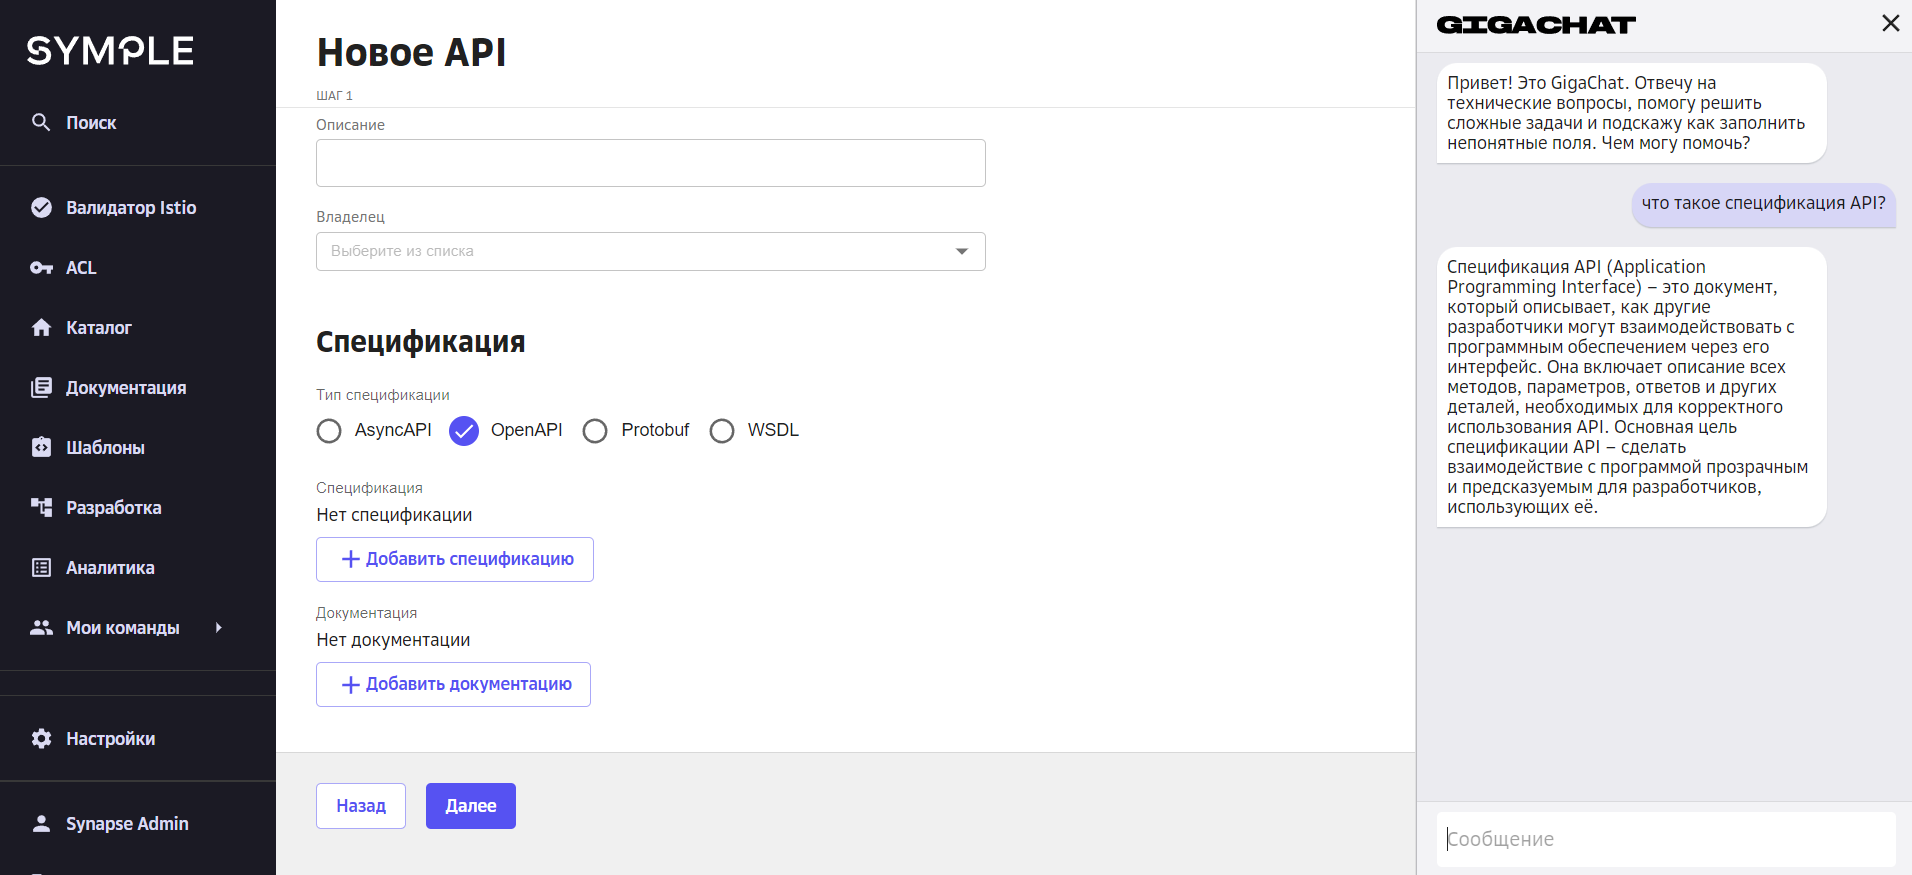The height and width of the screenshot is (875, 1912).
Task: Click the Разработка tree icon
Action: point(41,507)
